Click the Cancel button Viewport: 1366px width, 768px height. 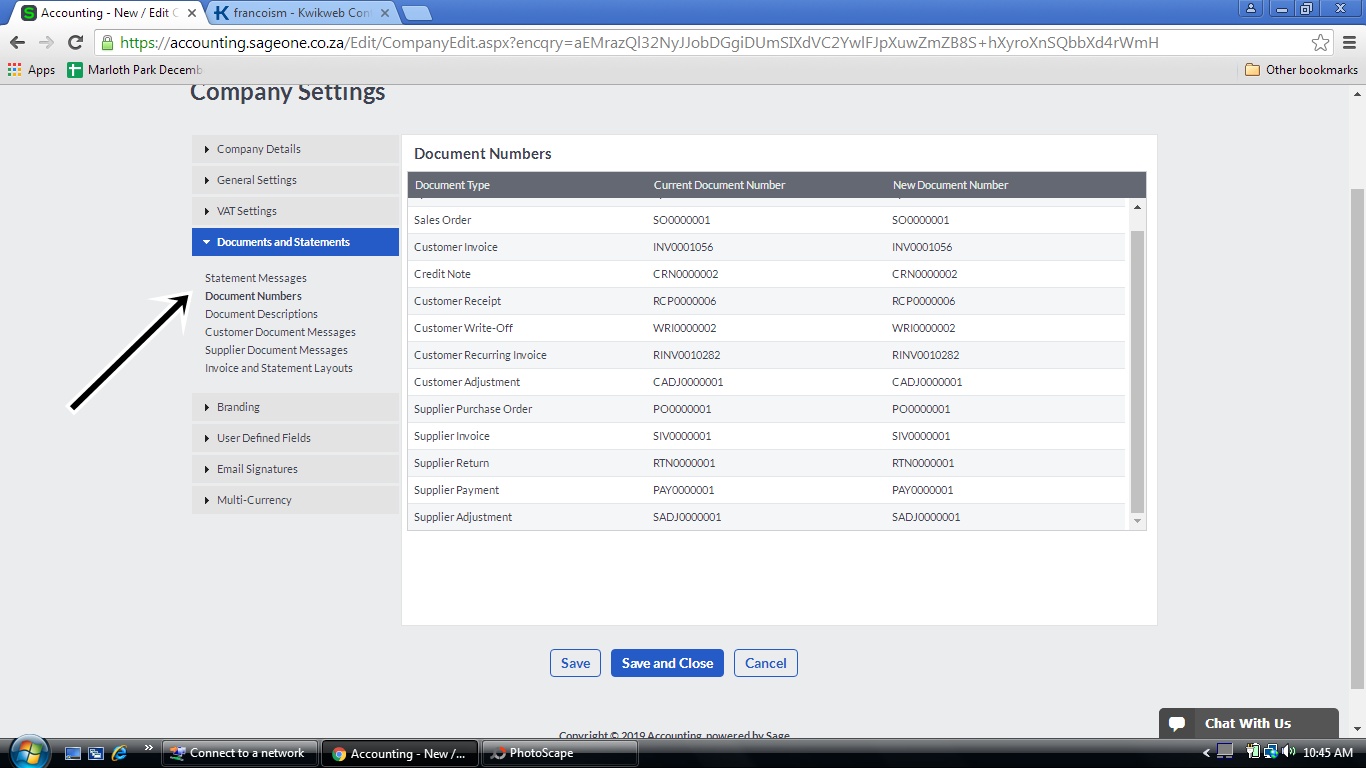tap(765, 663)
